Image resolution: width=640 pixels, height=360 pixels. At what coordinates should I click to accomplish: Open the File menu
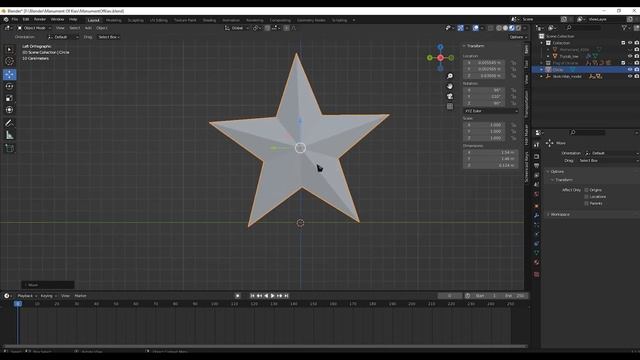tap(15, 20)
